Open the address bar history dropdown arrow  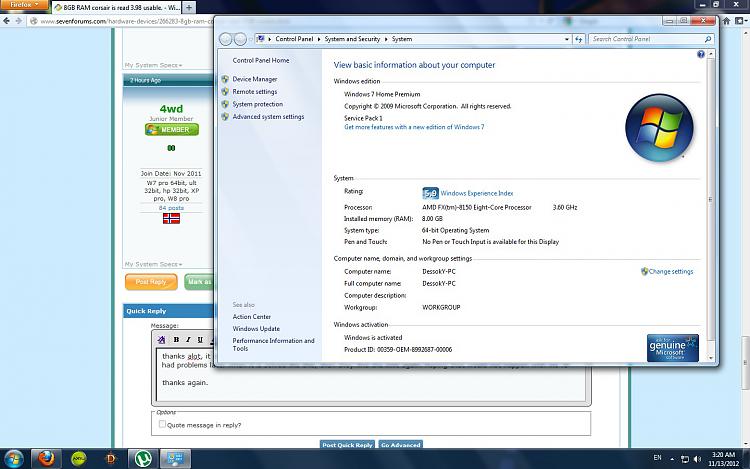tap(567, 39)
